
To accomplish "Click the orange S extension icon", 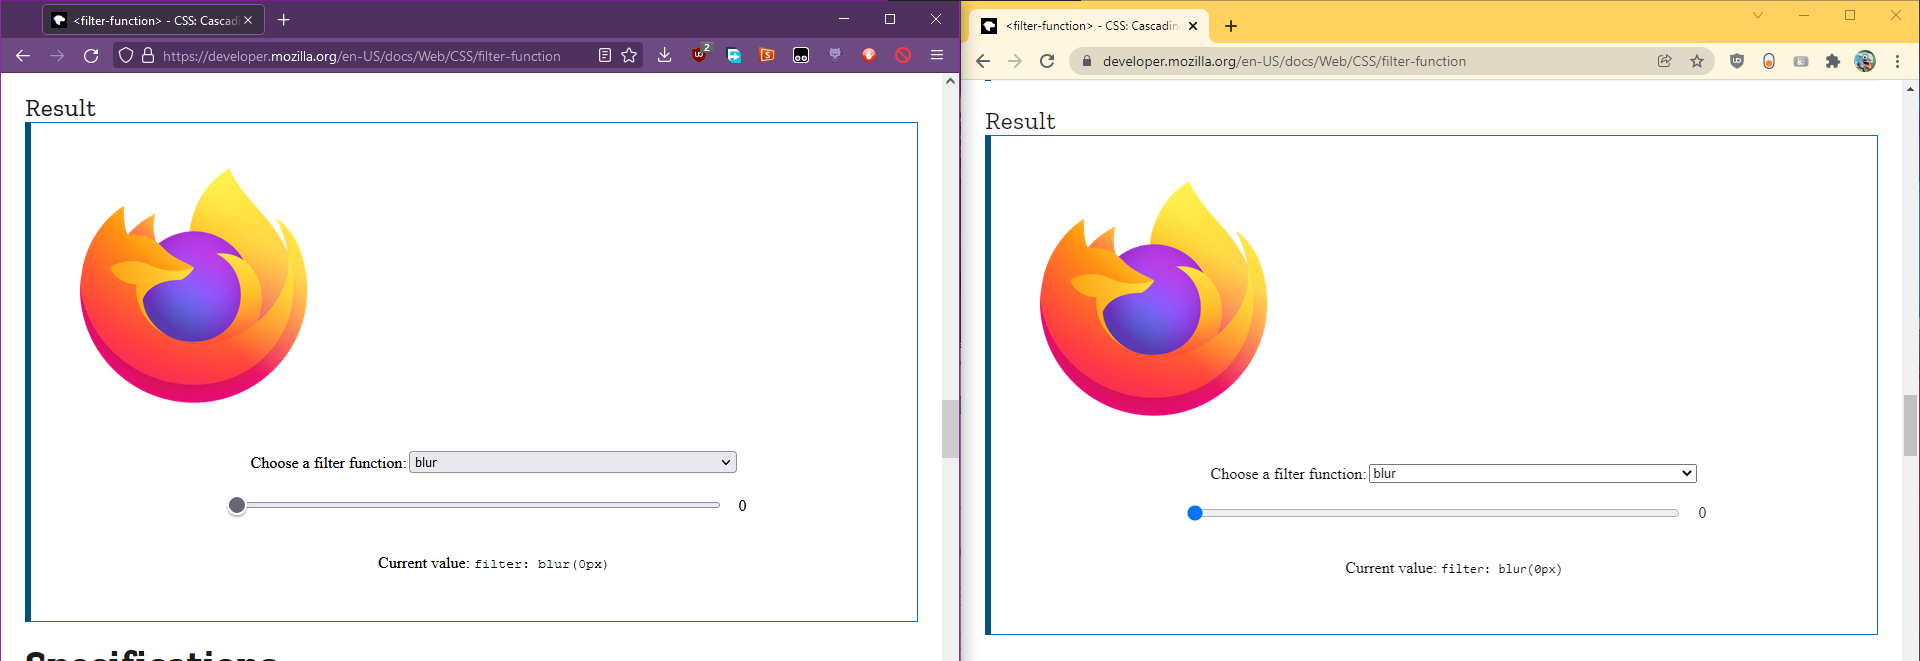I will click(x=768, y=55).
